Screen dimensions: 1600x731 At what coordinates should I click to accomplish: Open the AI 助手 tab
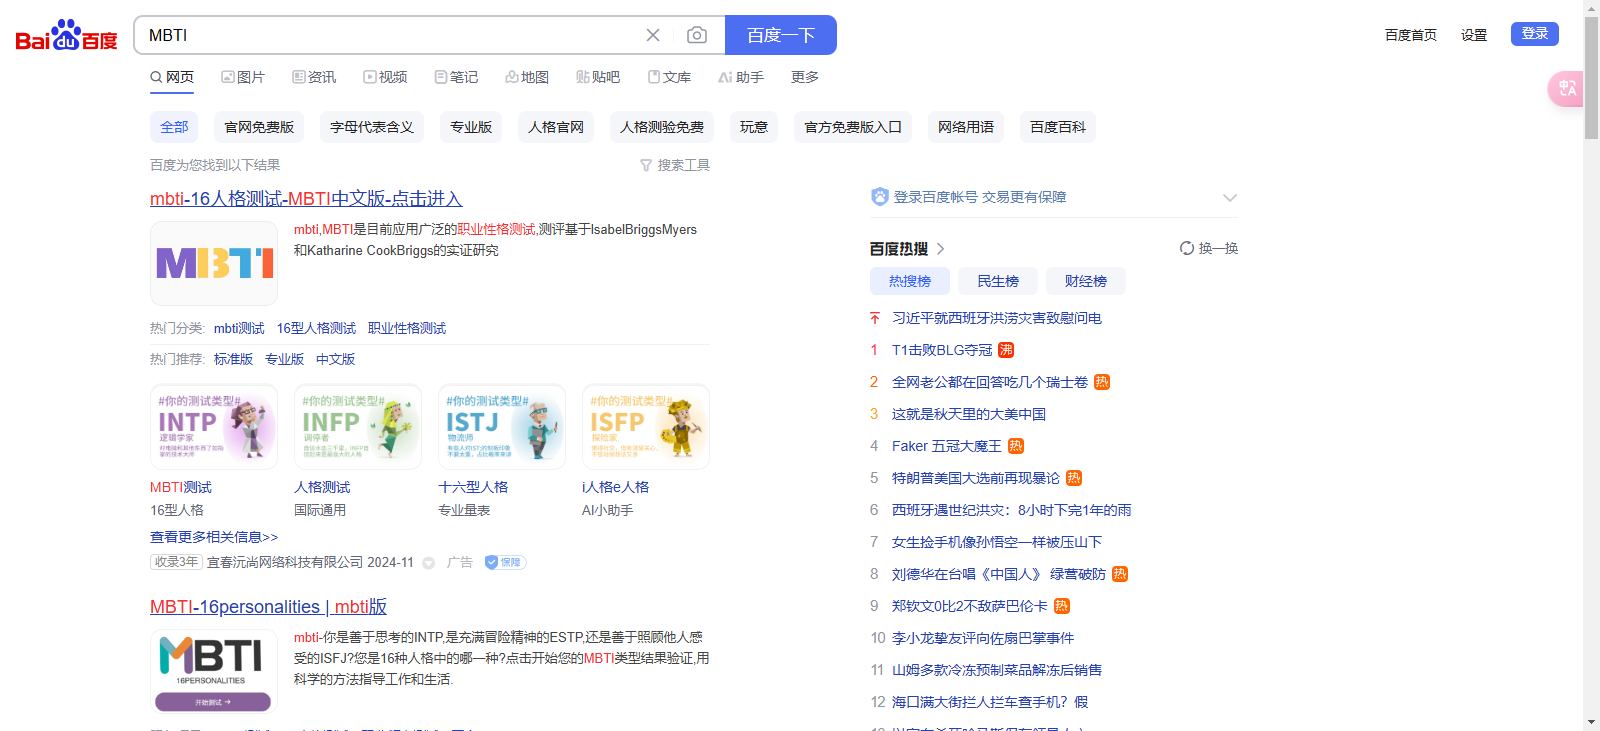click(x=741, y=77)
